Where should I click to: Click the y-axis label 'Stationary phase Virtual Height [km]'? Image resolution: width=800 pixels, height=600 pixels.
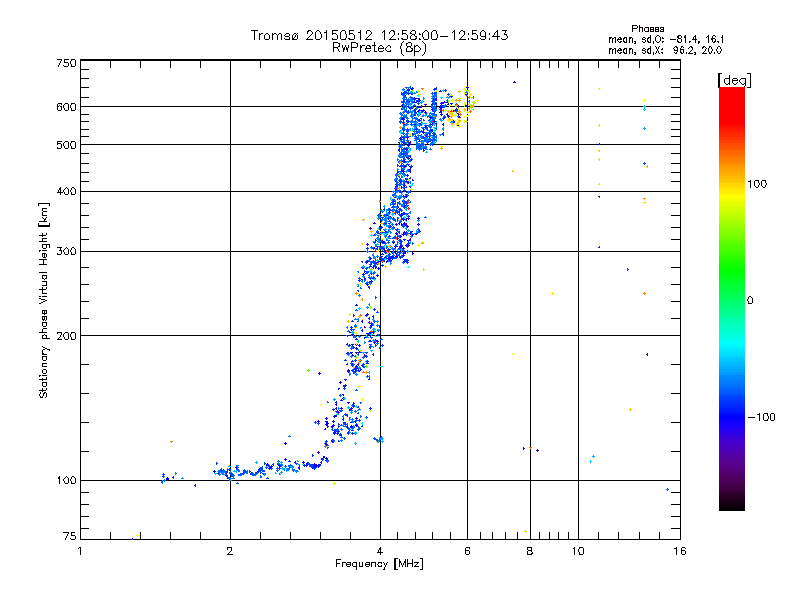pyautogui.click(x=43, y=300)
